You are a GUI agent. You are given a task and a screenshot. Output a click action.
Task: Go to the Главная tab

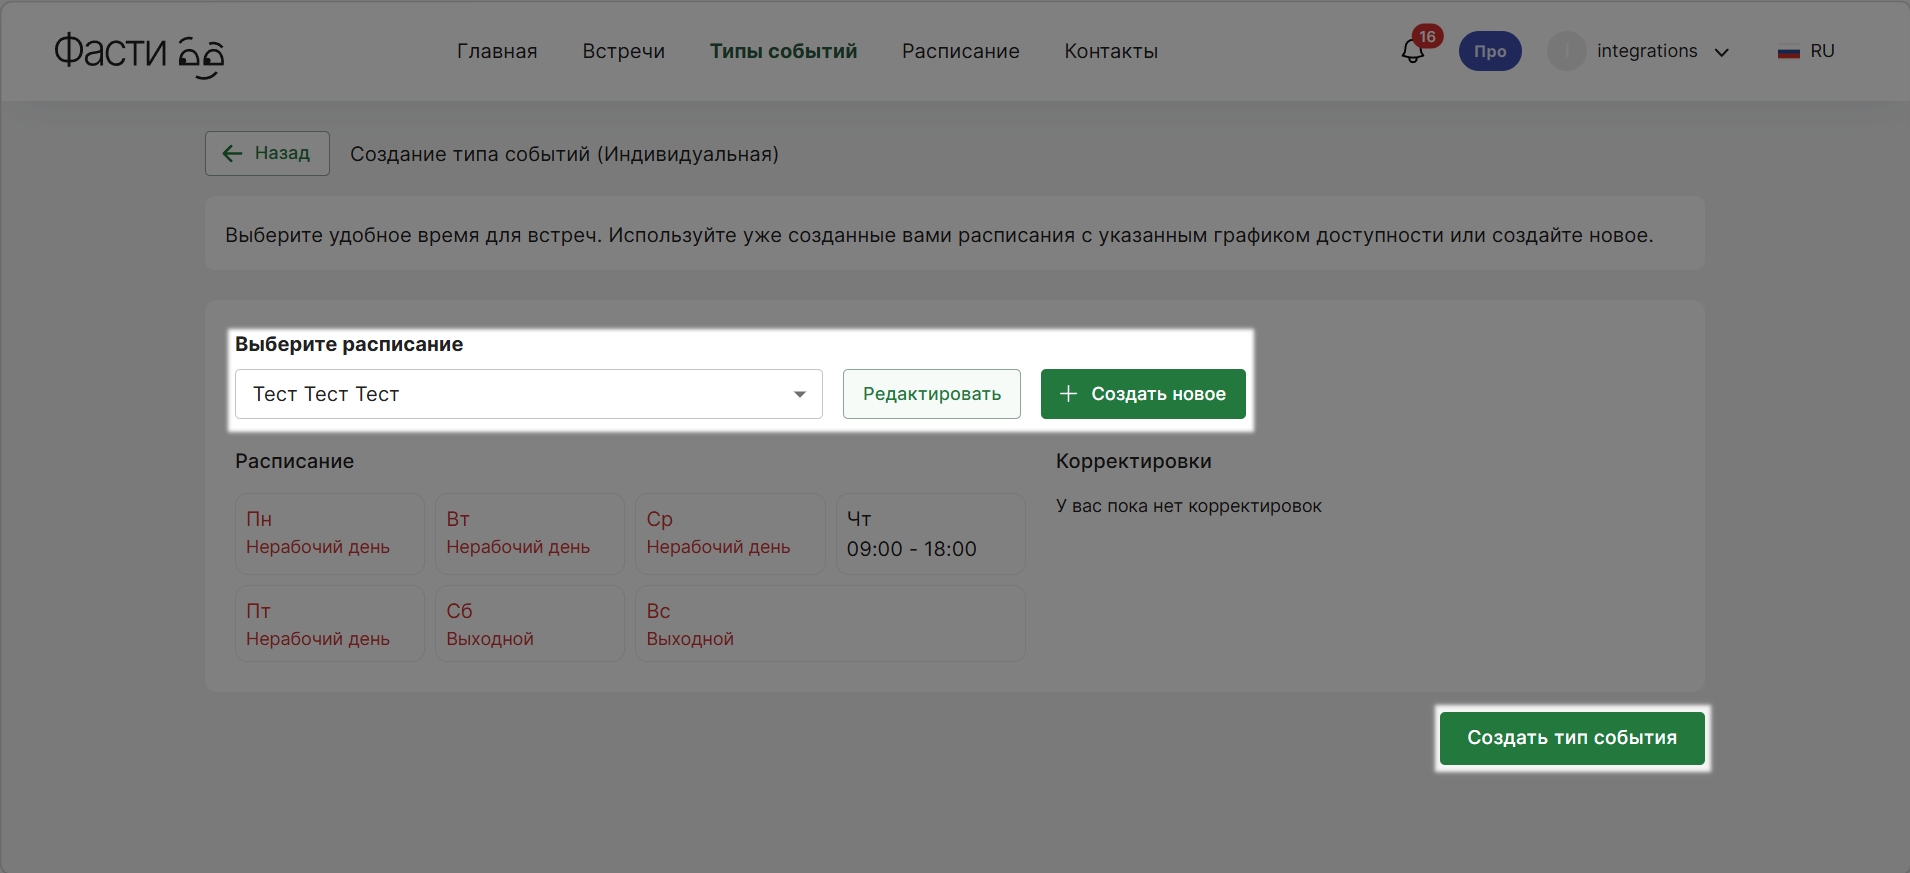point(497,52)
